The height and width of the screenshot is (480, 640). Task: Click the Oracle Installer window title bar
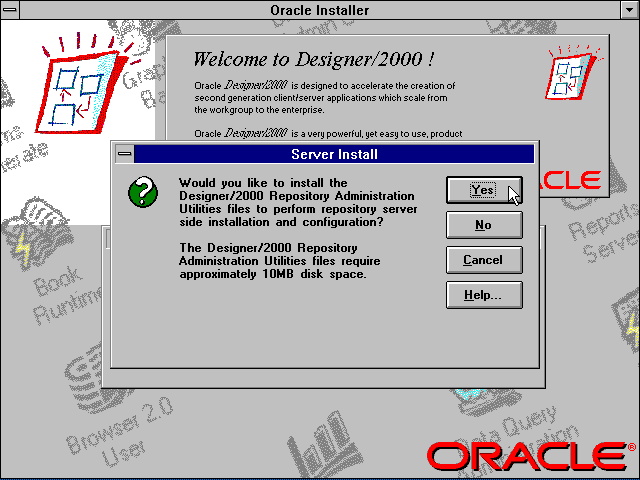pos(320,10)
